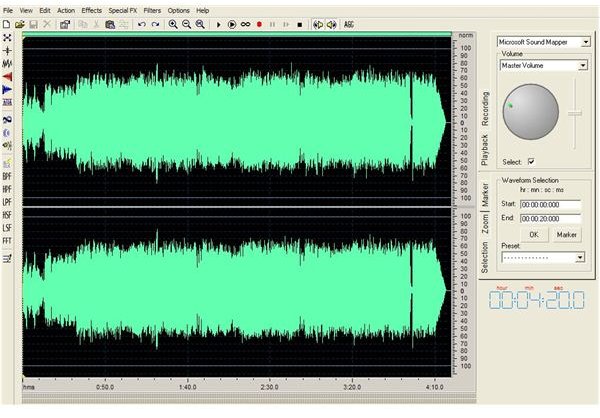Click the first yellow speaker icon

pos(318,24)
